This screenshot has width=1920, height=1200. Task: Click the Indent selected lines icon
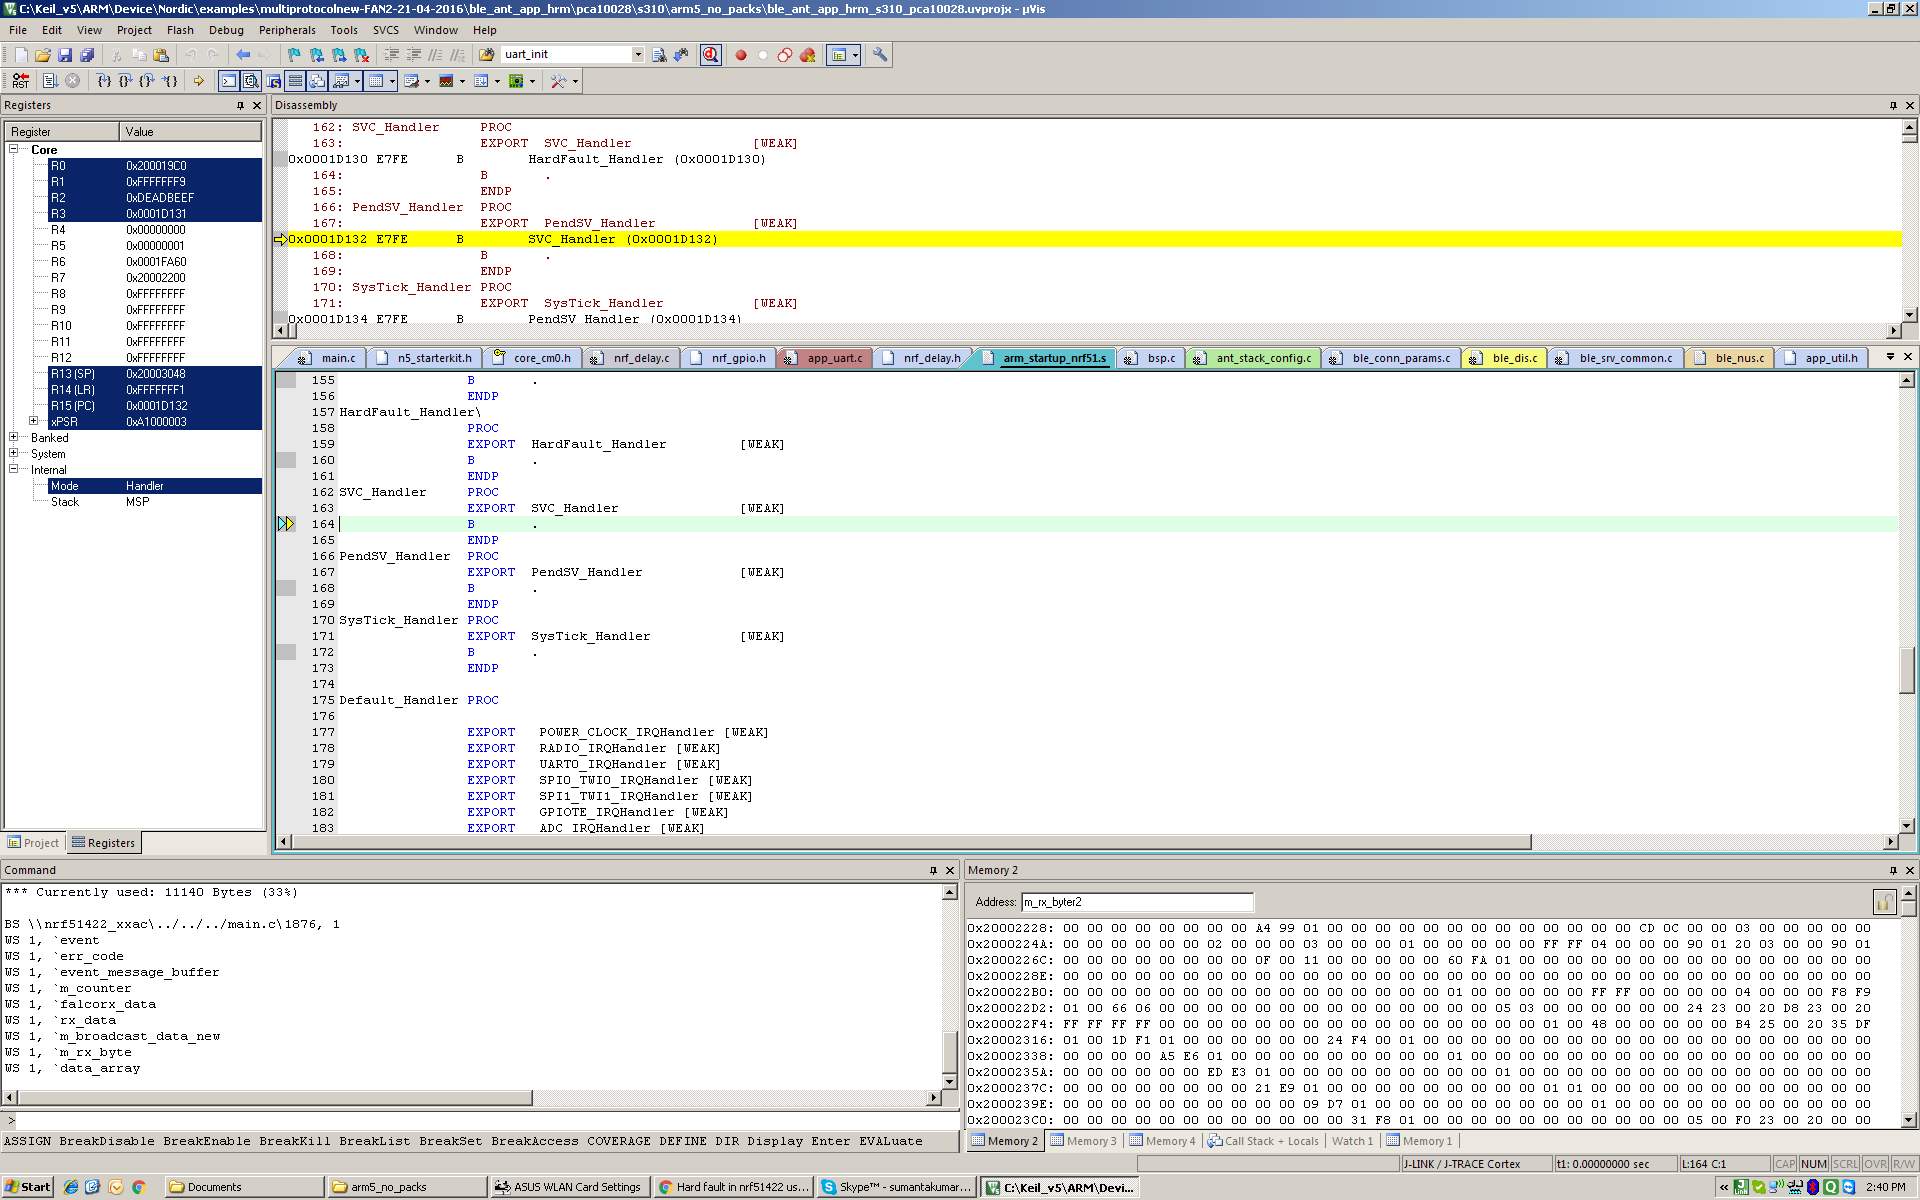click(391, 55)
